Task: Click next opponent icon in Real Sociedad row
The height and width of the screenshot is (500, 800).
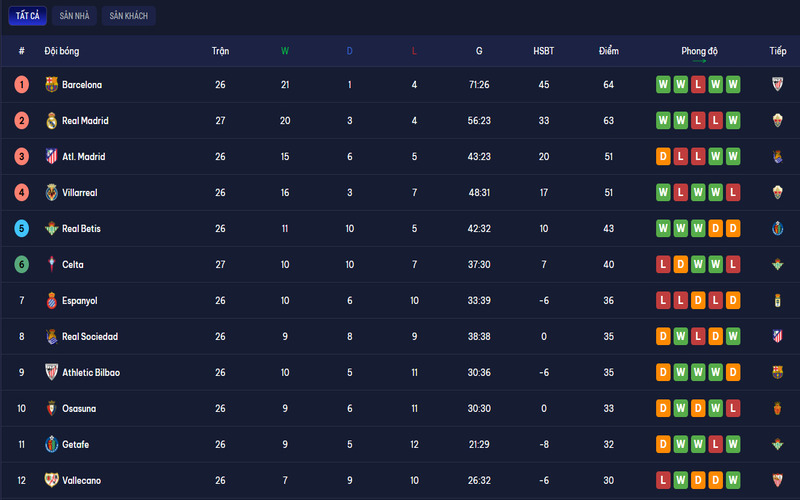Action: click(x=777, y=337)
